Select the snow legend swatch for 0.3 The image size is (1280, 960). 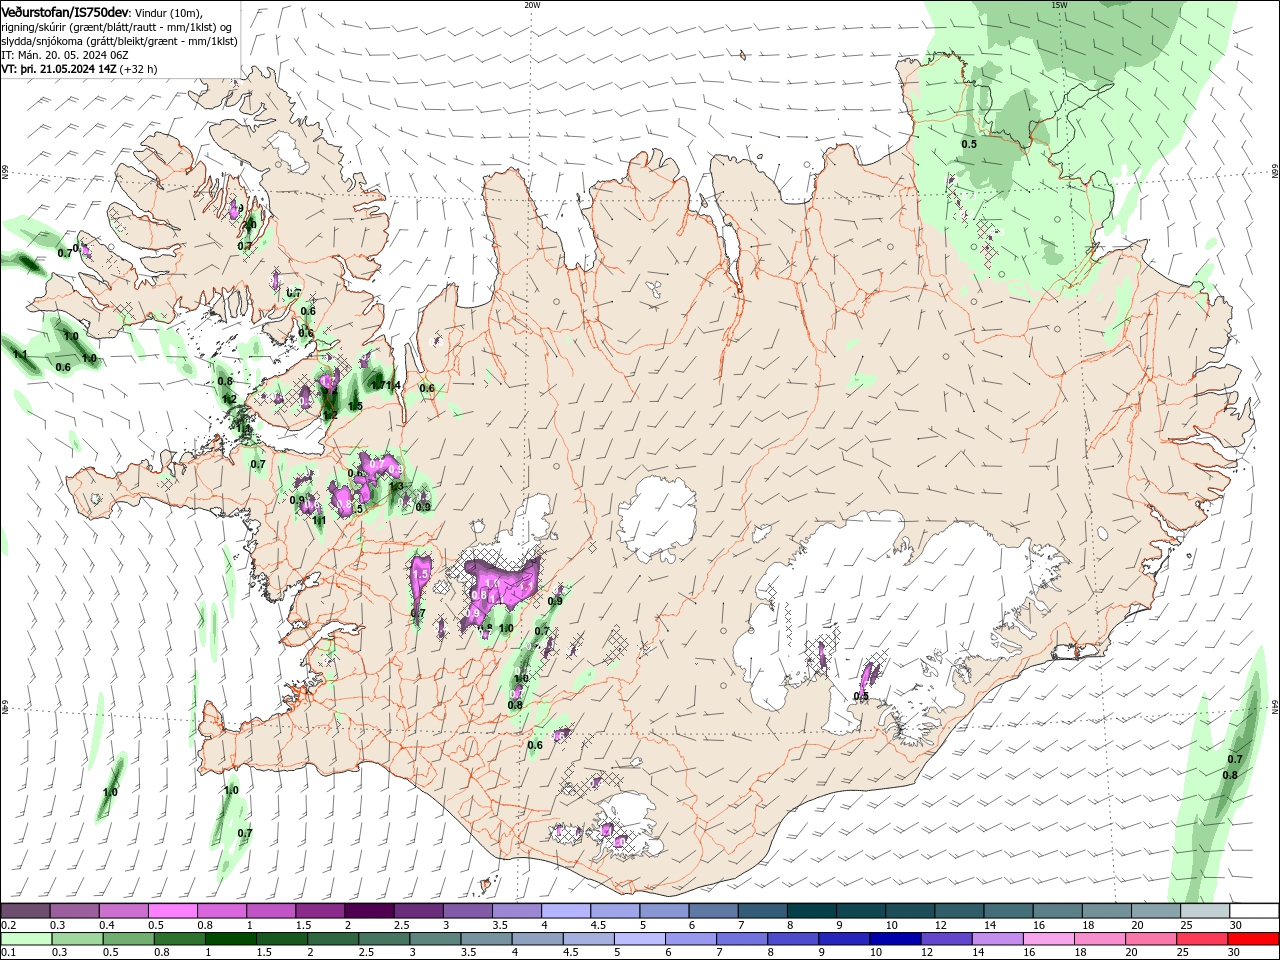coord(74,911)
